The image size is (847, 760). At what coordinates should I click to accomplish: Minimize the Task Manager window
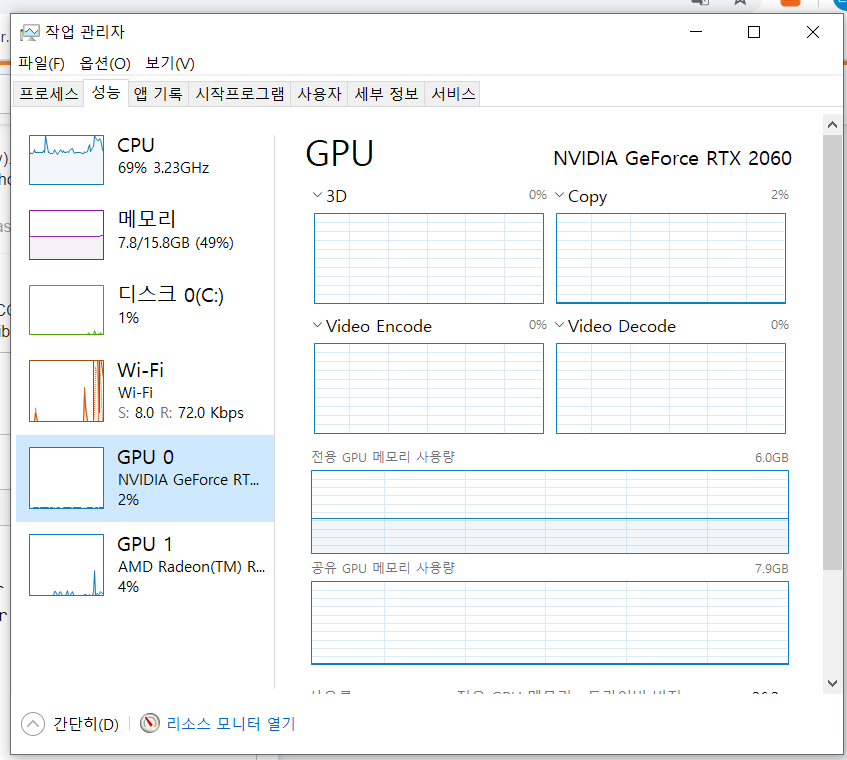tap(696, 32)
